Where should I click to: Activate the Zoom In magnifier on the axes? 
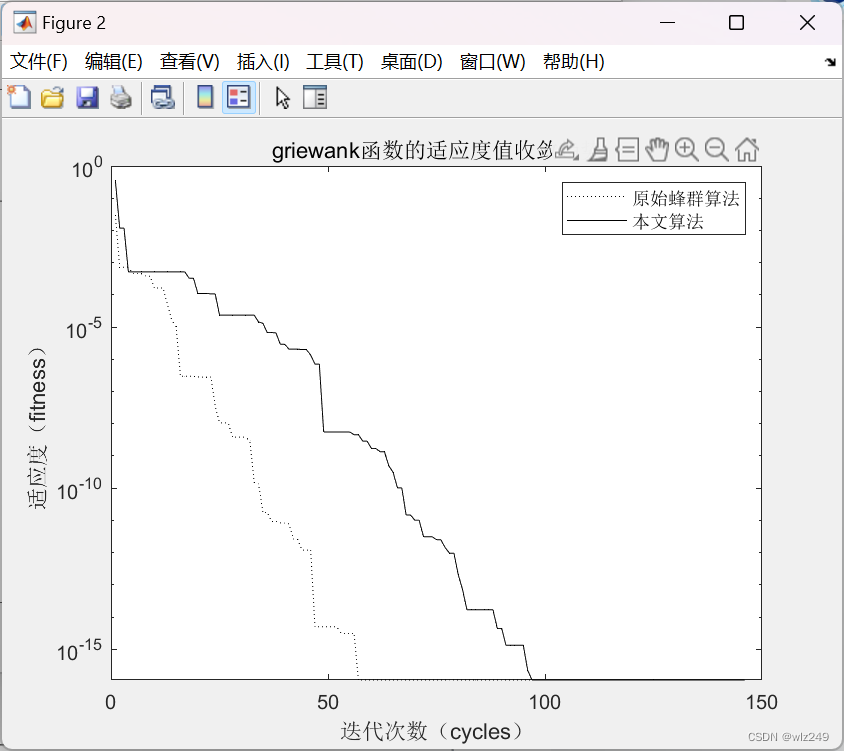685,150
